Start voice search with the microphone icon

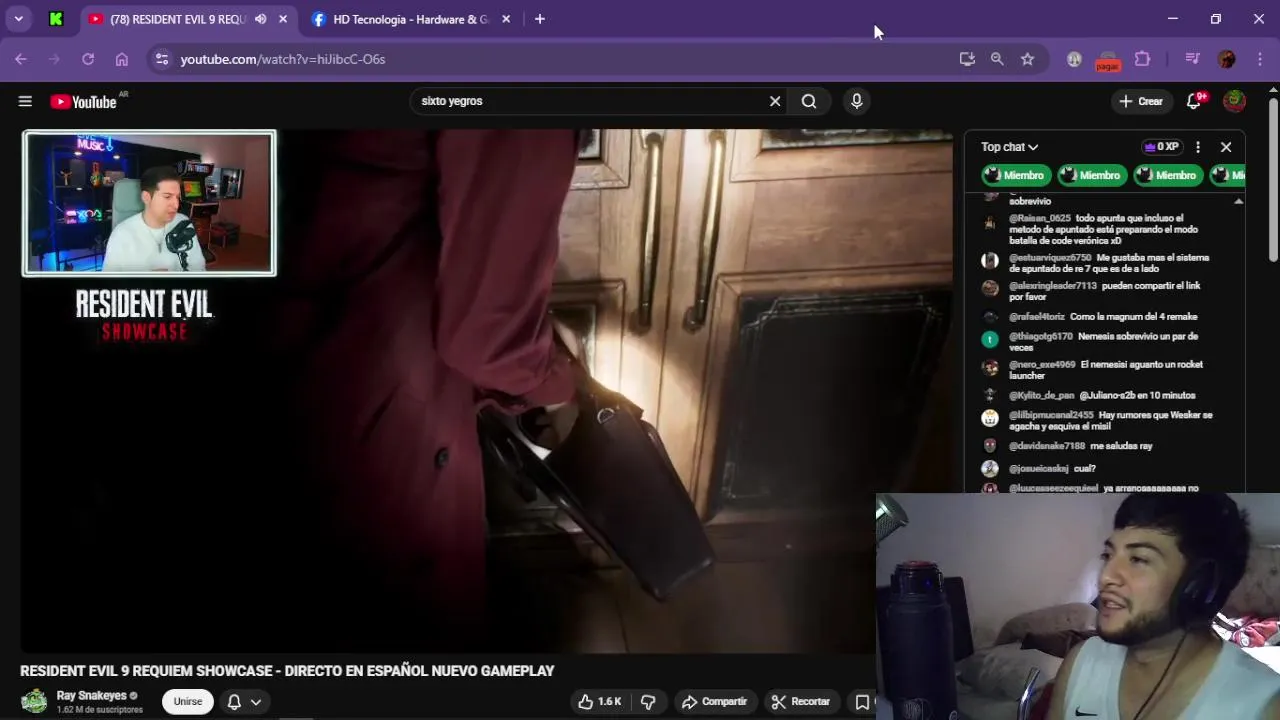[856, 101]
